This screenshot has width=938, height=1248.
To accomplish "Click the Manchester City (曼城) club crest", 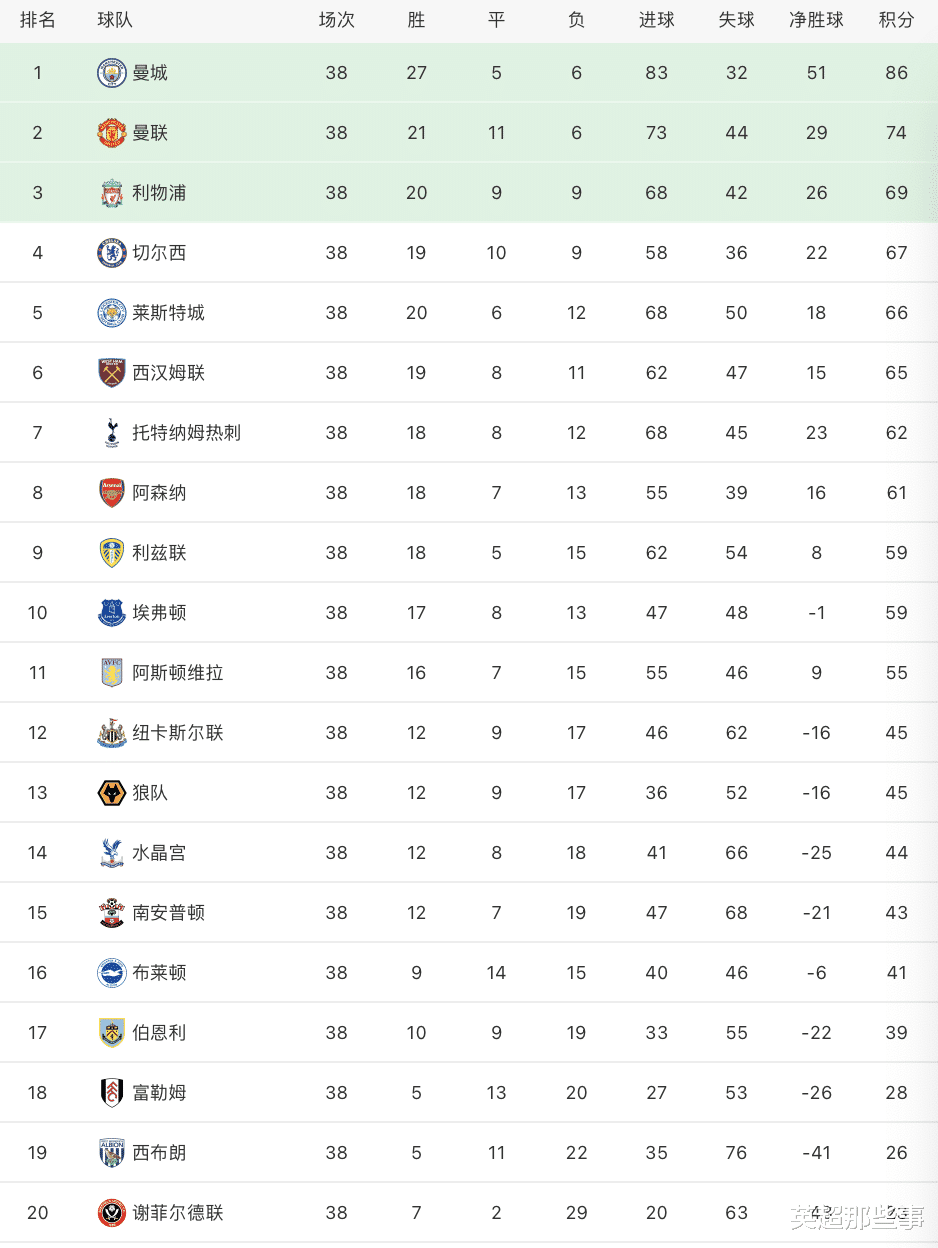I will click(x=112, y=73).
